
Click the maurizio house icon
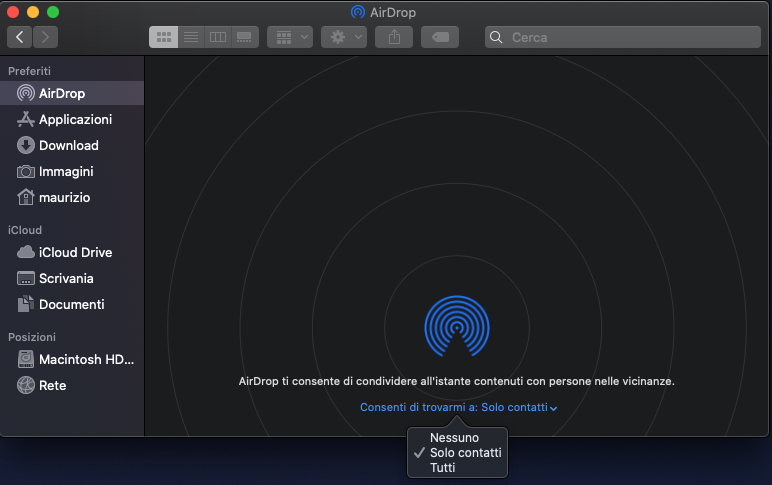click(26, 197)
